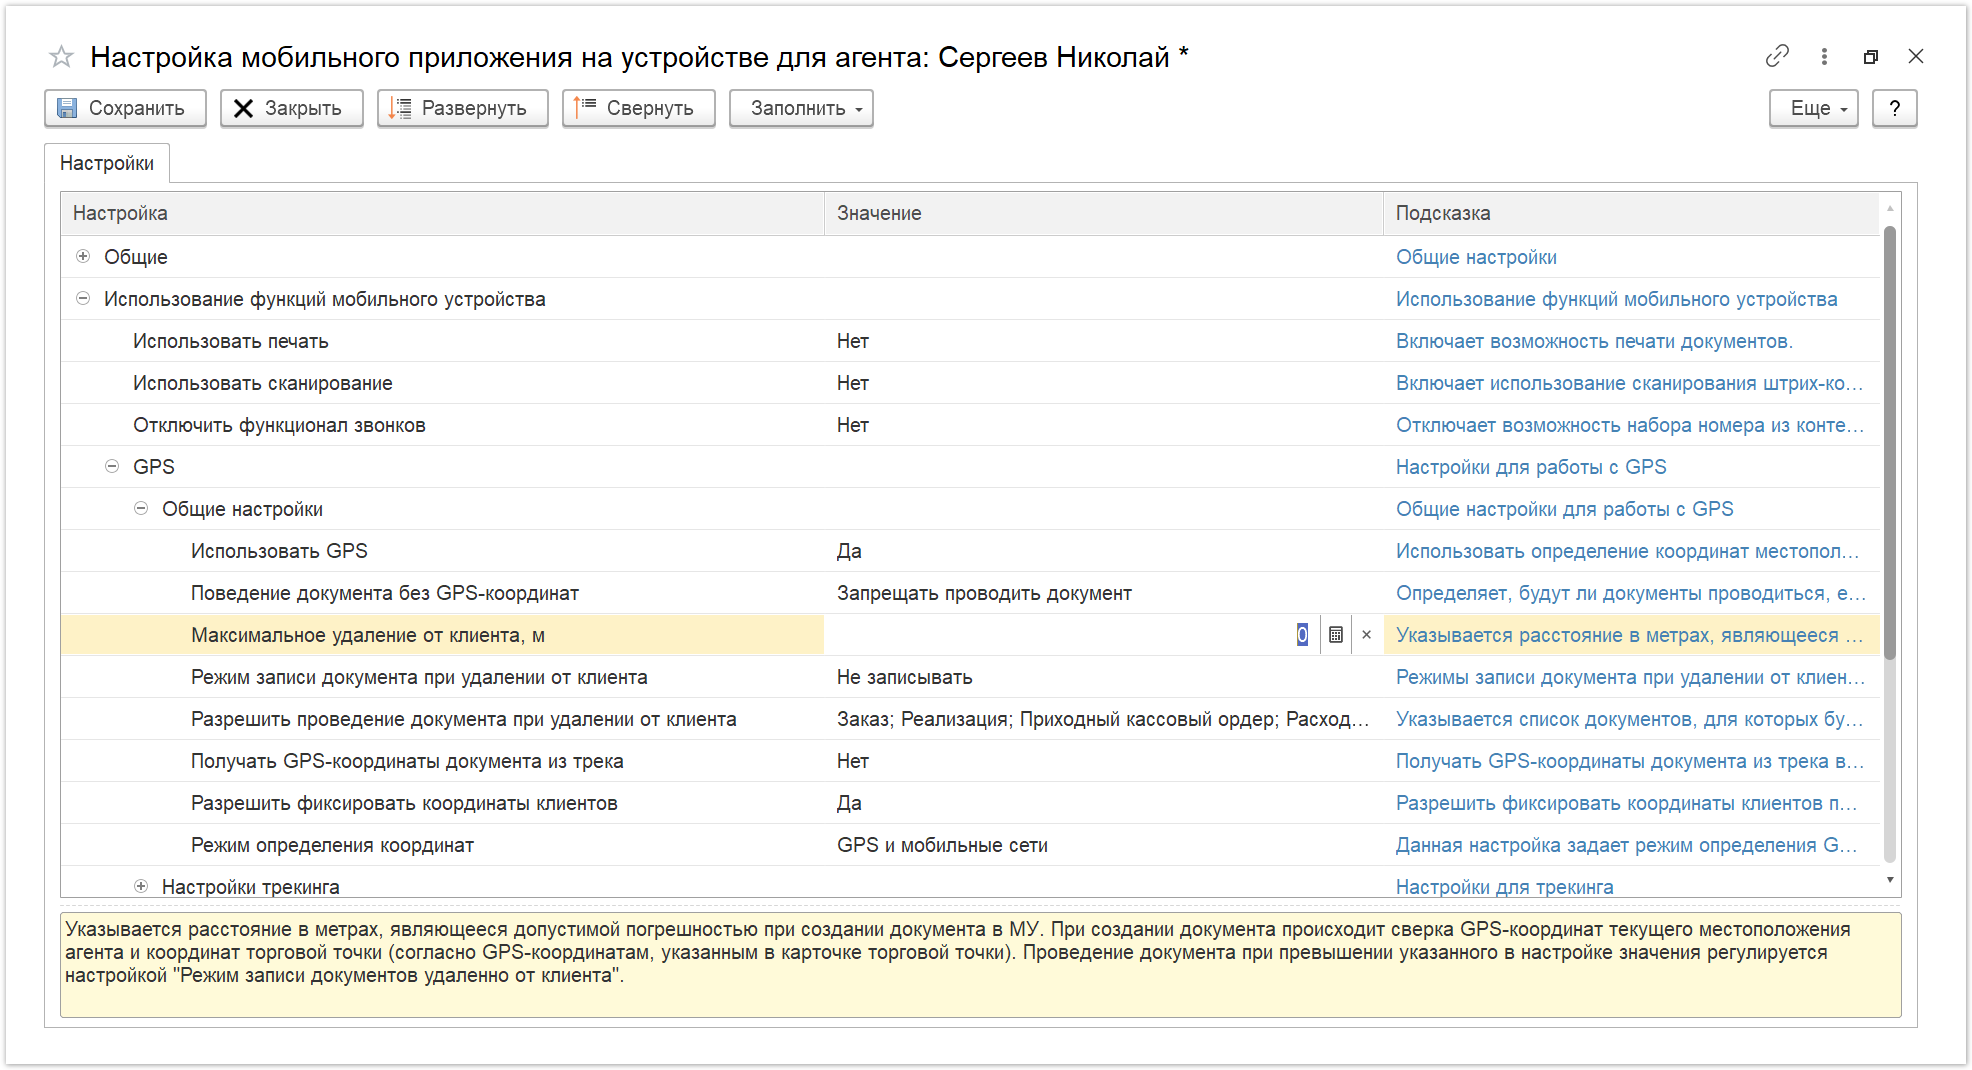Collapse the GPS group
The image size is (1972, 1070).
pos(112,466)
